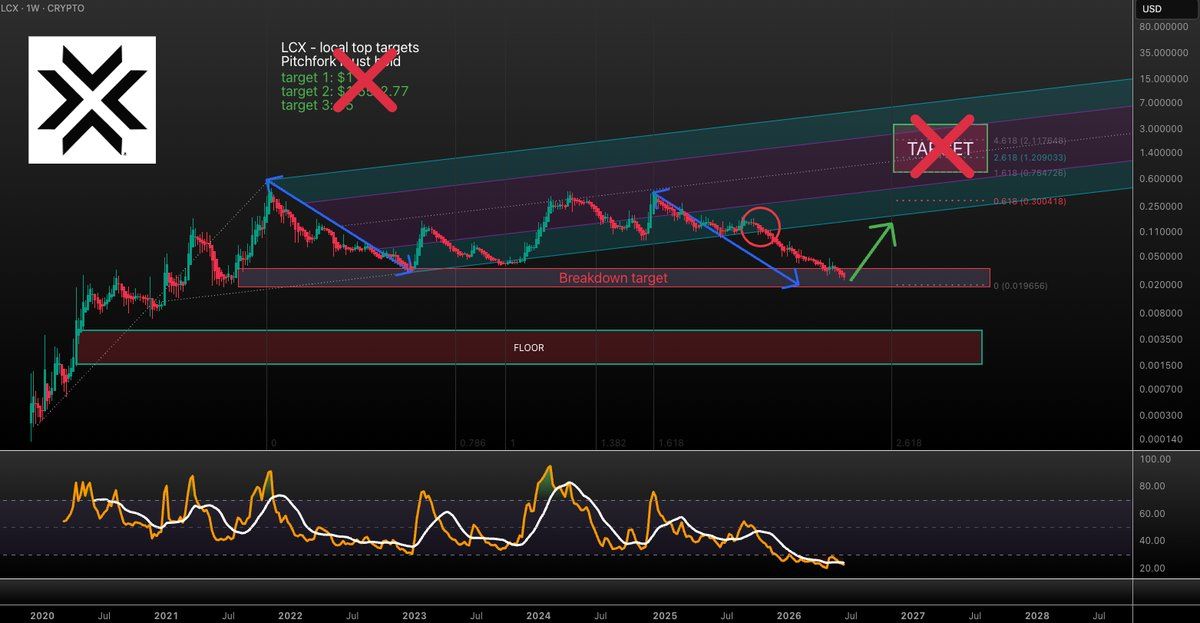Viewport: 1200px width, 623px height.
Task: Click Fib level label 0.618 (0.300418)
Action: click(x=1029, y=202)
